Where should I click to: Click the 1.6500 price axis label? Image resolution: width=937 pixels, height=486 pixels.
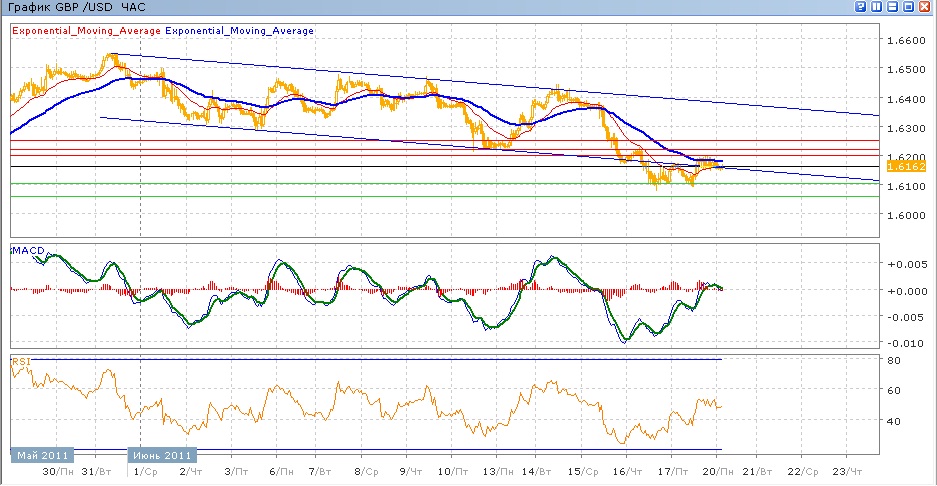[x=906, y=69]
